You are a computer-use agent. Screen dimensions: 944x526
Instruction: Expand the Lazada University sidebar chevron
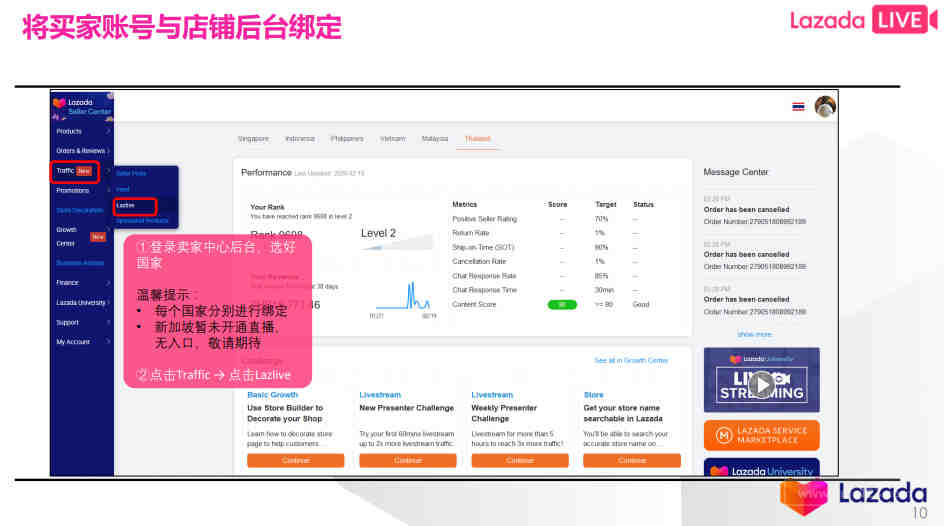pyautogui.click(x=108, y=303)
